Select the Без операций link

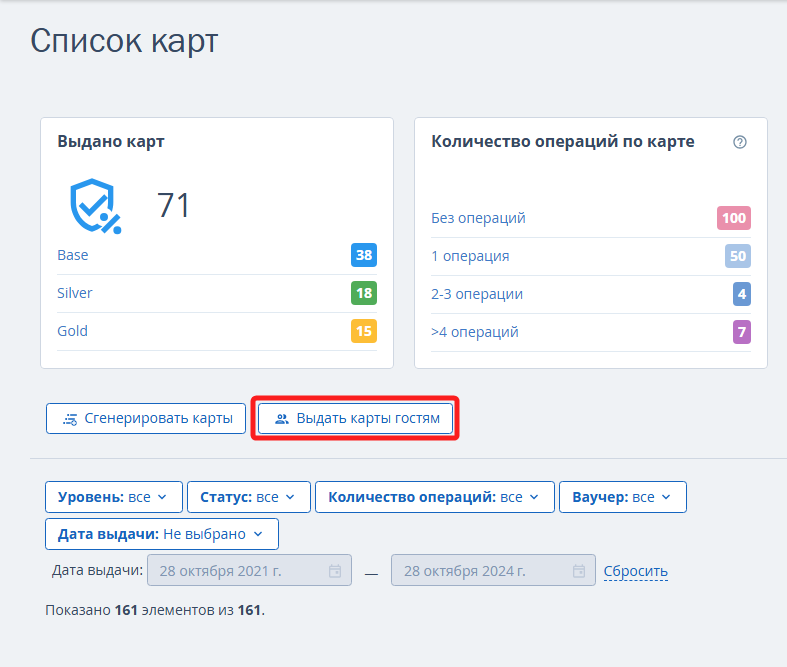pyautogui.click(x=478, y=218)
